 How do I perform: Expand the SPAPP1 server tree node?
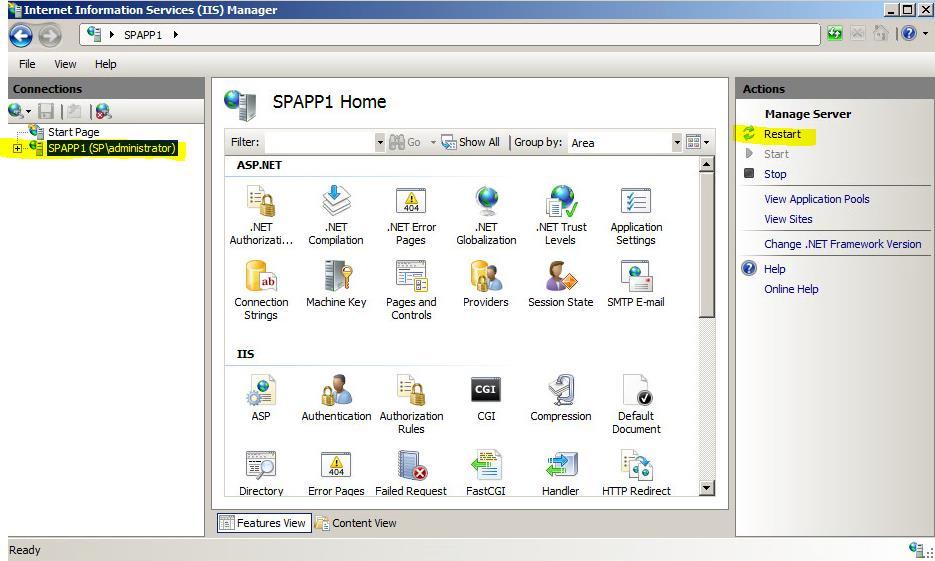coord(17,148)
